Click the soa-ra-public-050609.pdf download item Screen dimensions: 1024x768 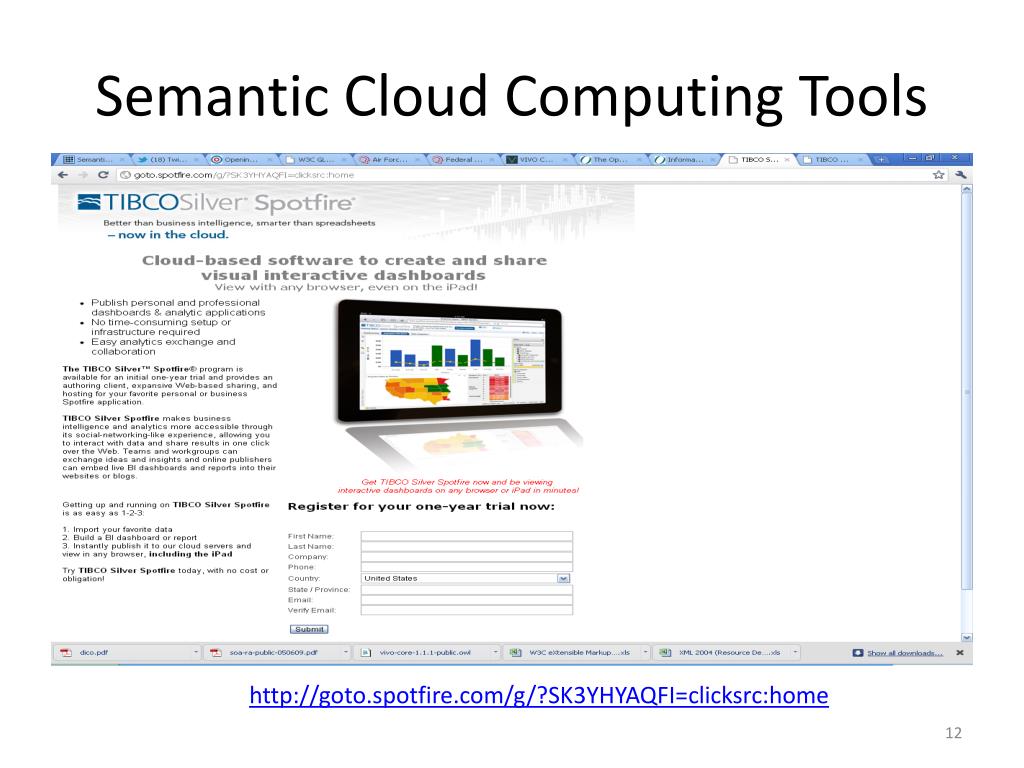click(x=279, y=652)
